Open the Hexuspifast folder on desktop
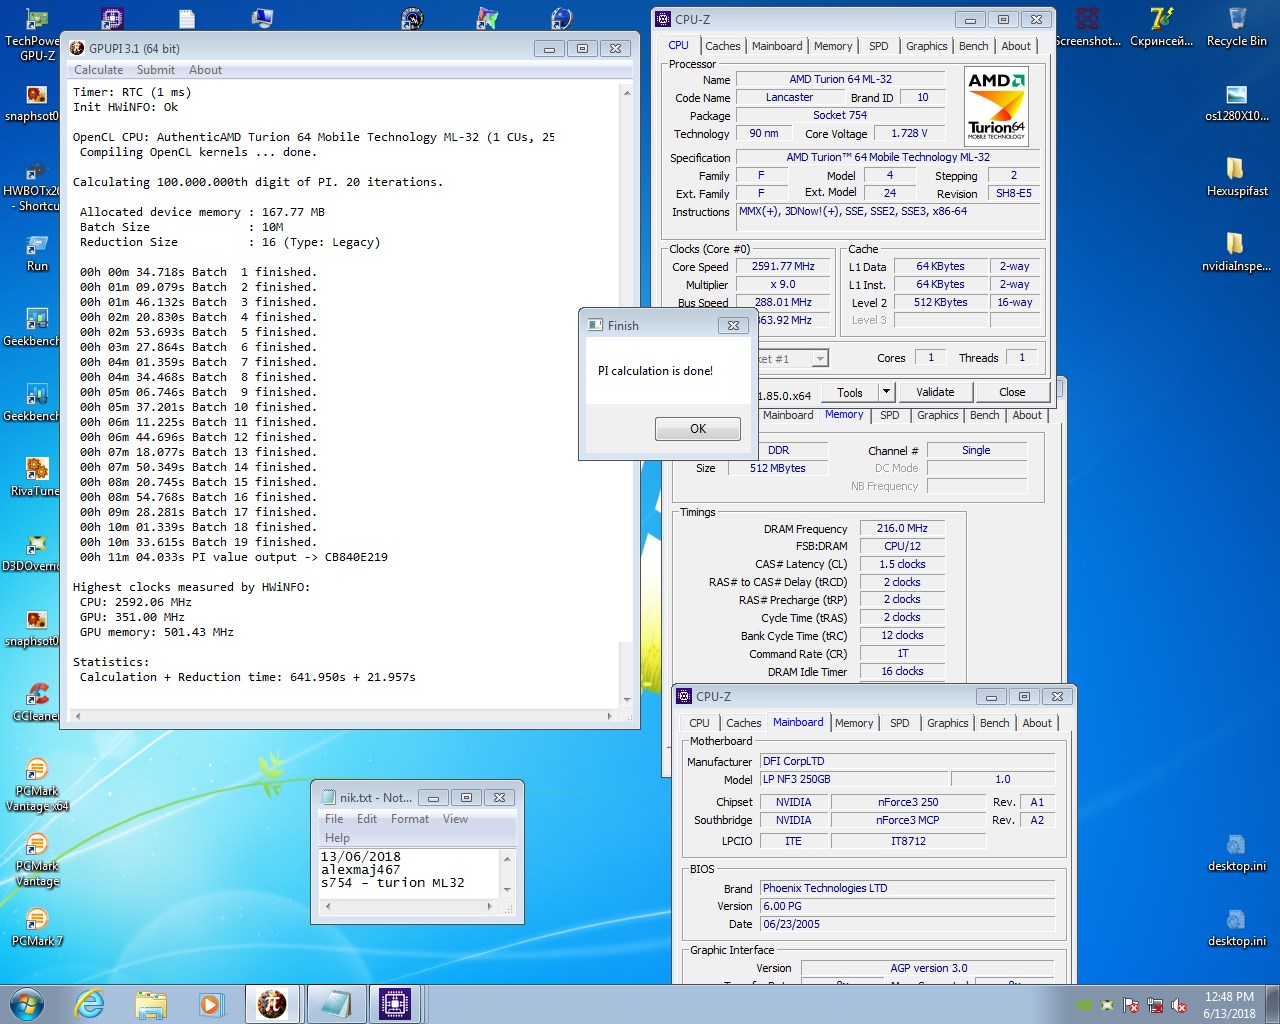The height and width of the screenshot is (1024, 1280). tap(1237, 176)
